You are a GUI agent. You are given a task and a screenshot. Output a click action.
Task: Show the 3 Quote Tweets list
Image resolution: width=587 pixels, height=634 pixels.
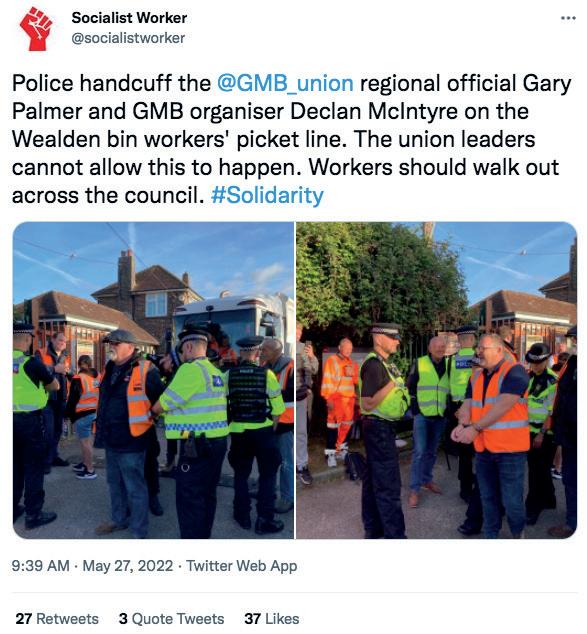pyautogui.click(x=171, y=619)
